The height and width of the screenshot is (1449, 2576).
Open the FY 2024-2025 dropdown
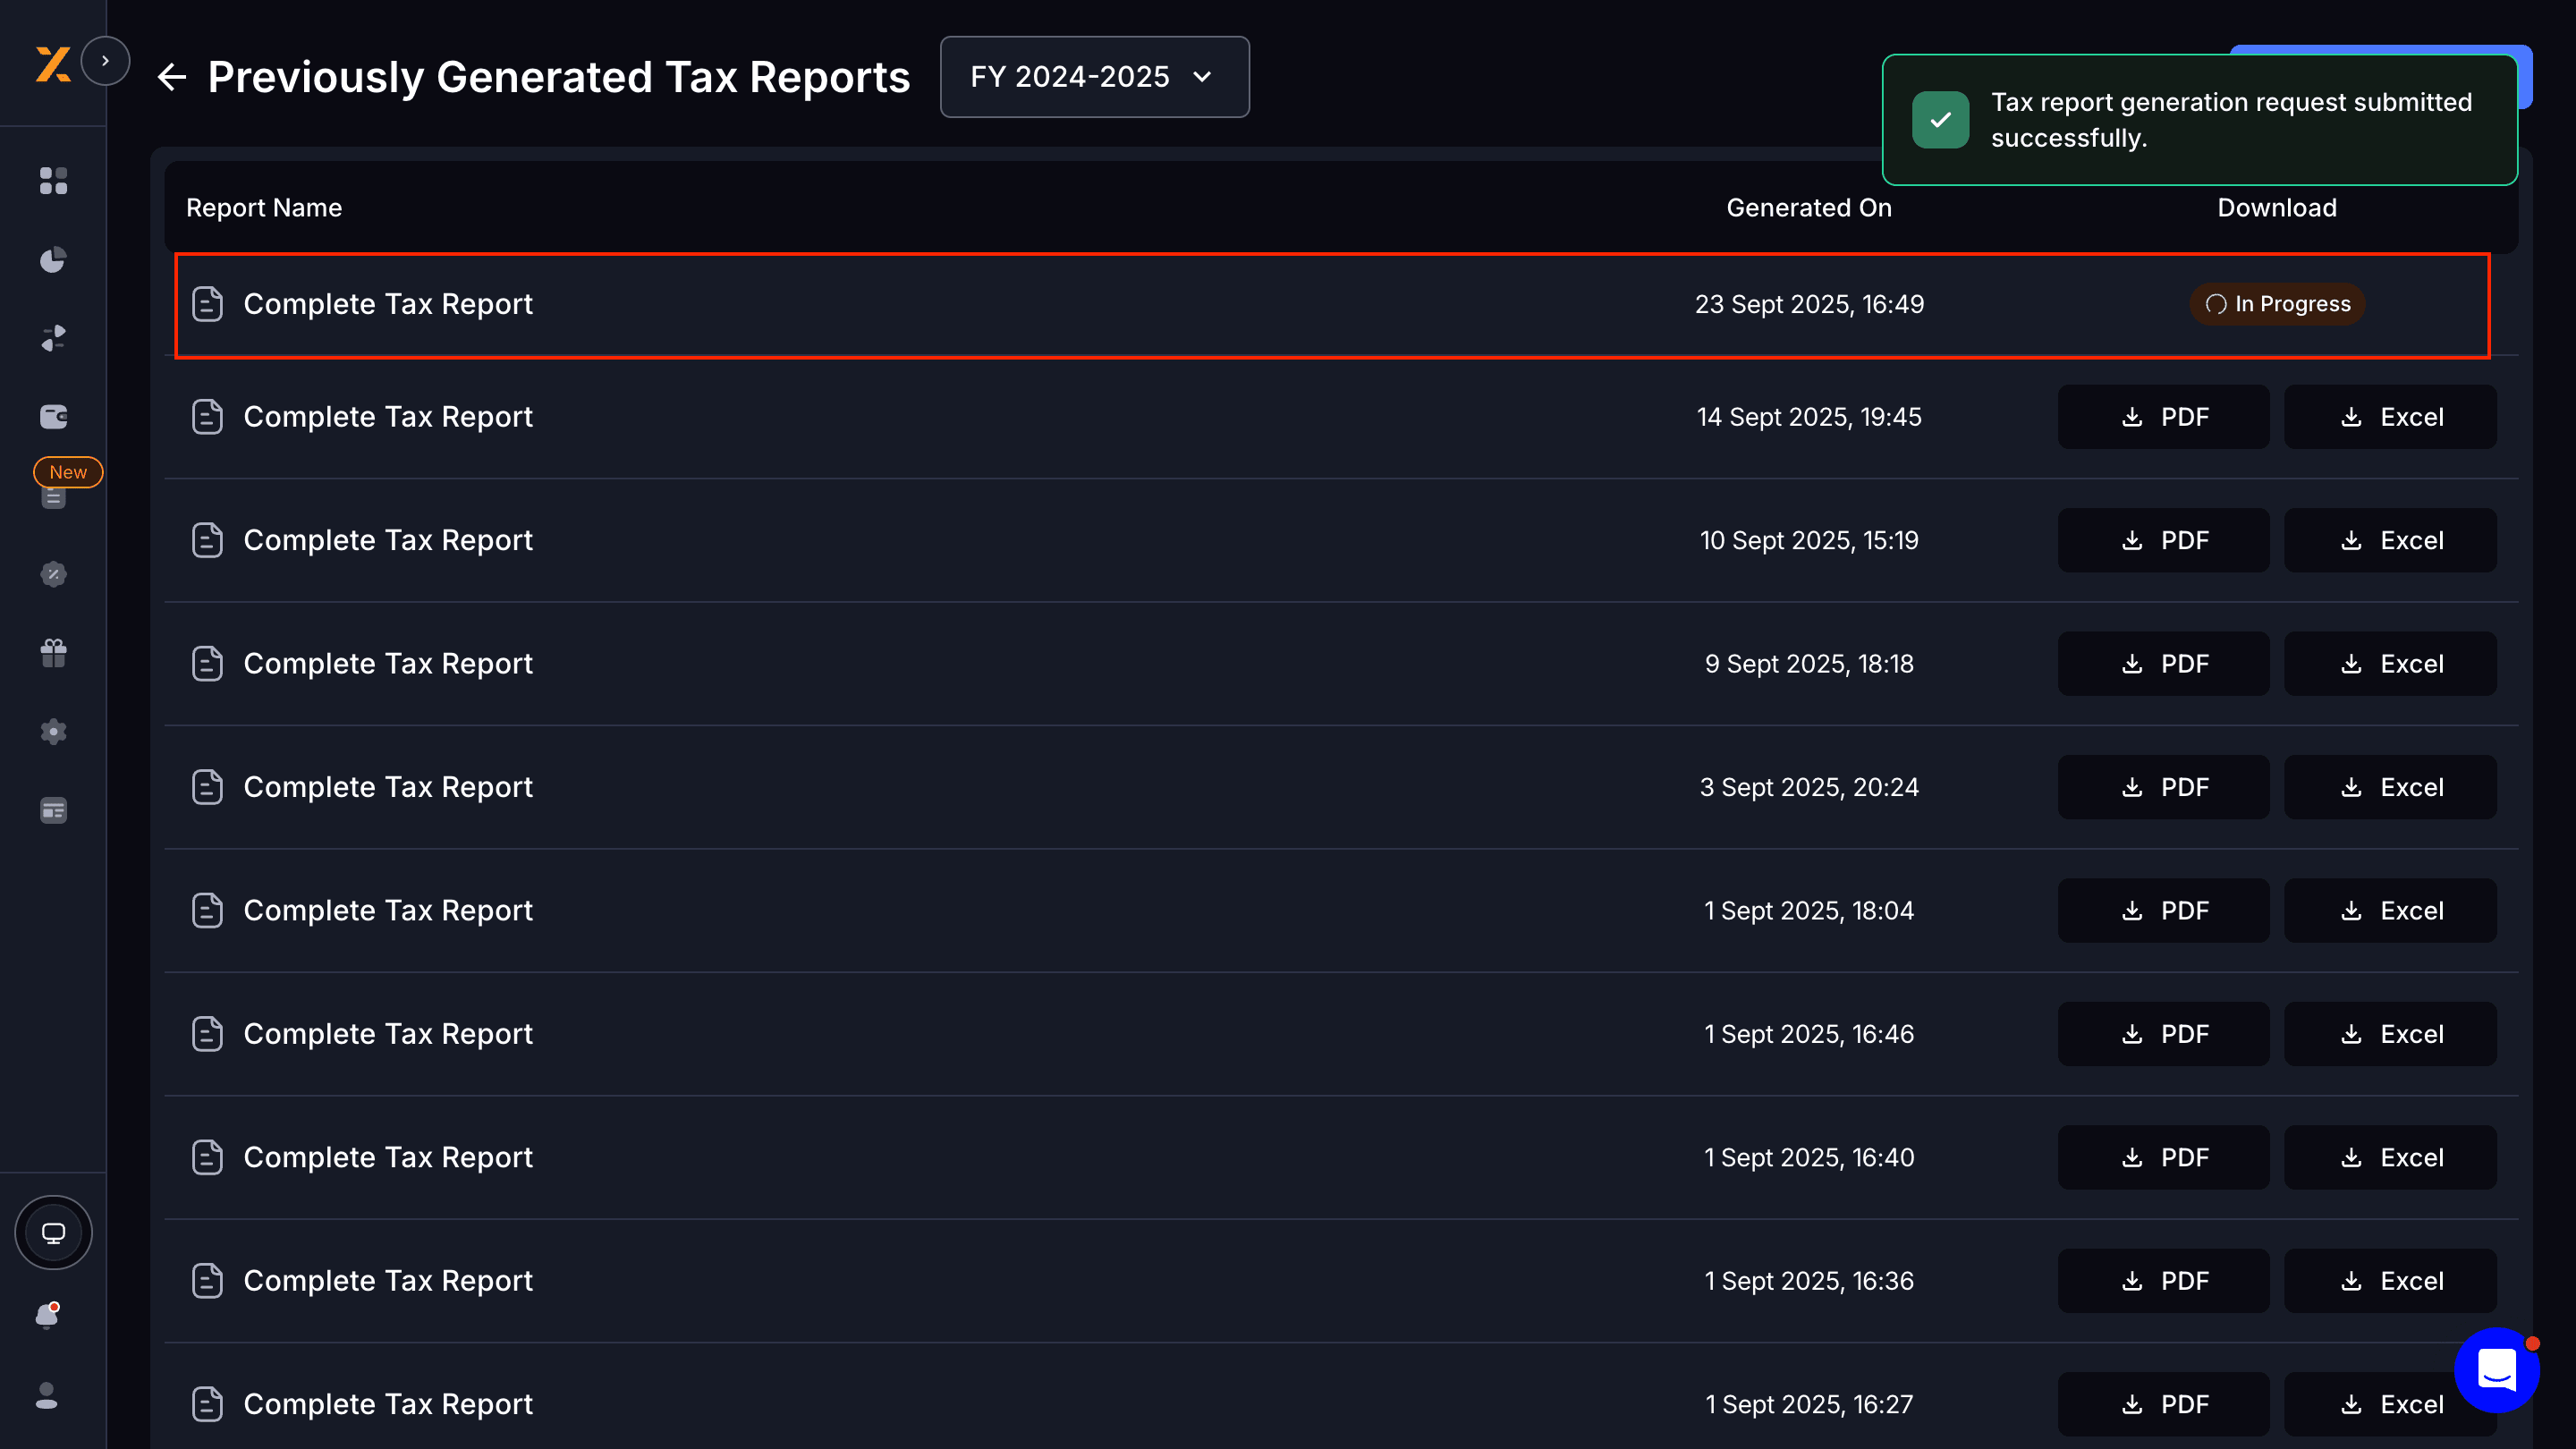[x=1094, y=76]
